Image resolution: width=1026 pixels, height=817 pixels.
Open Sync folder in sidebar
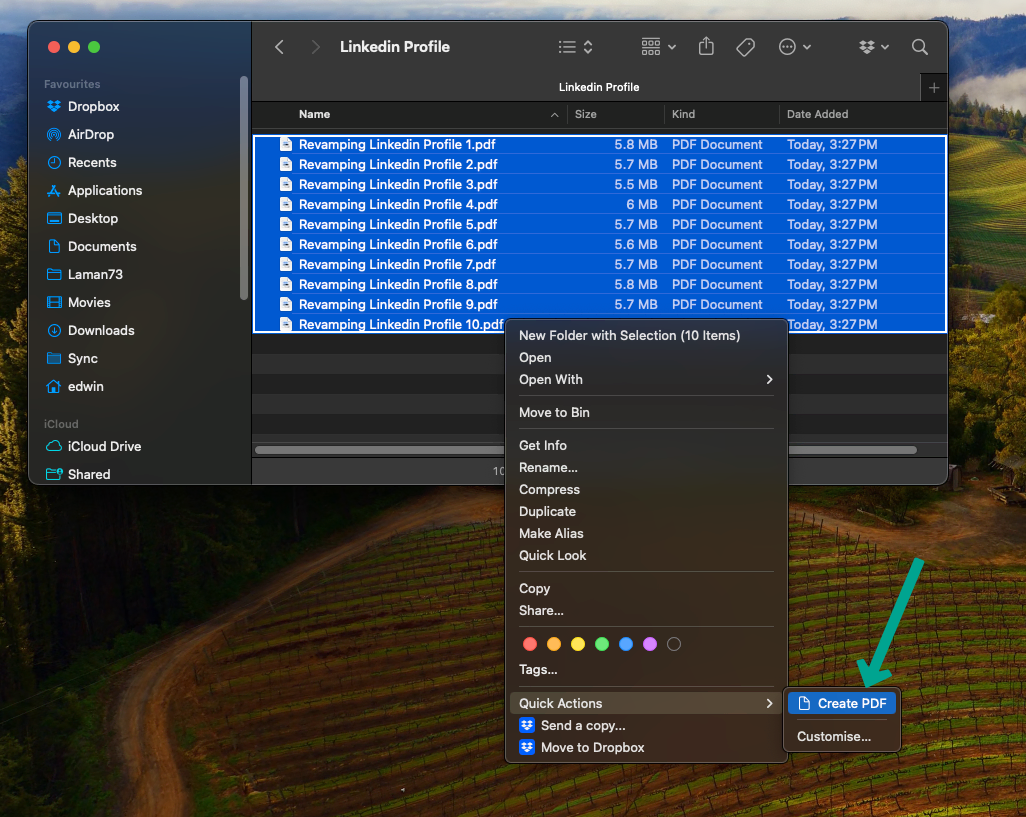82,359
